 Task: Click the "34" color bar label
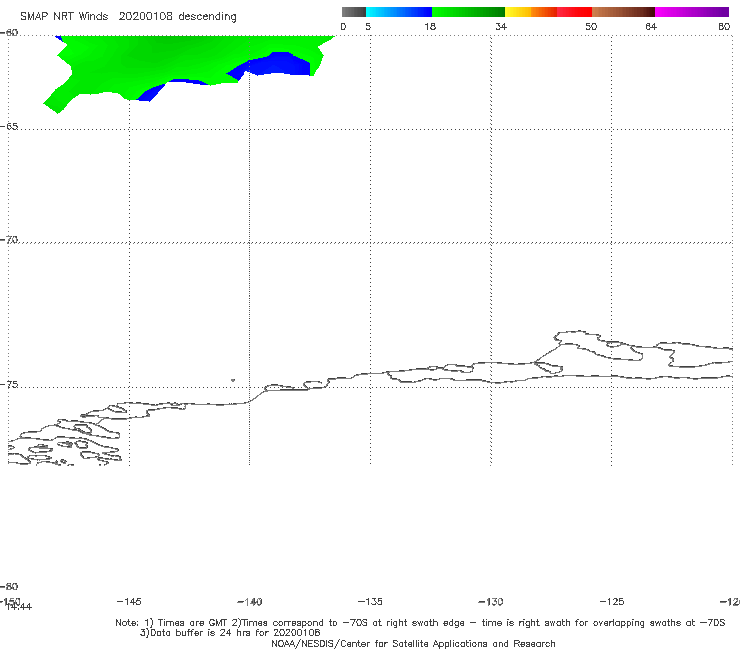click(501, 26)
